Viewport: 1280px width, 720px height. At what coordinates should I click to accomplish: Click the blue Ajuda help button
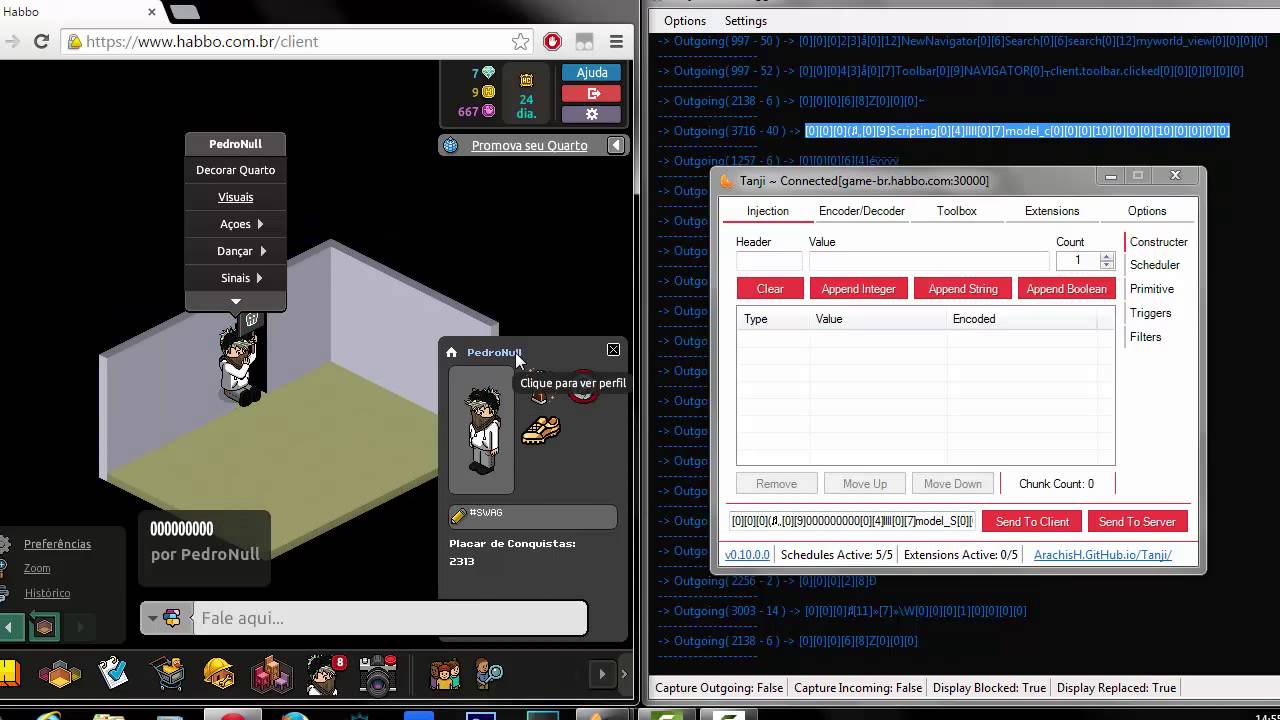[x=591, y=73]
